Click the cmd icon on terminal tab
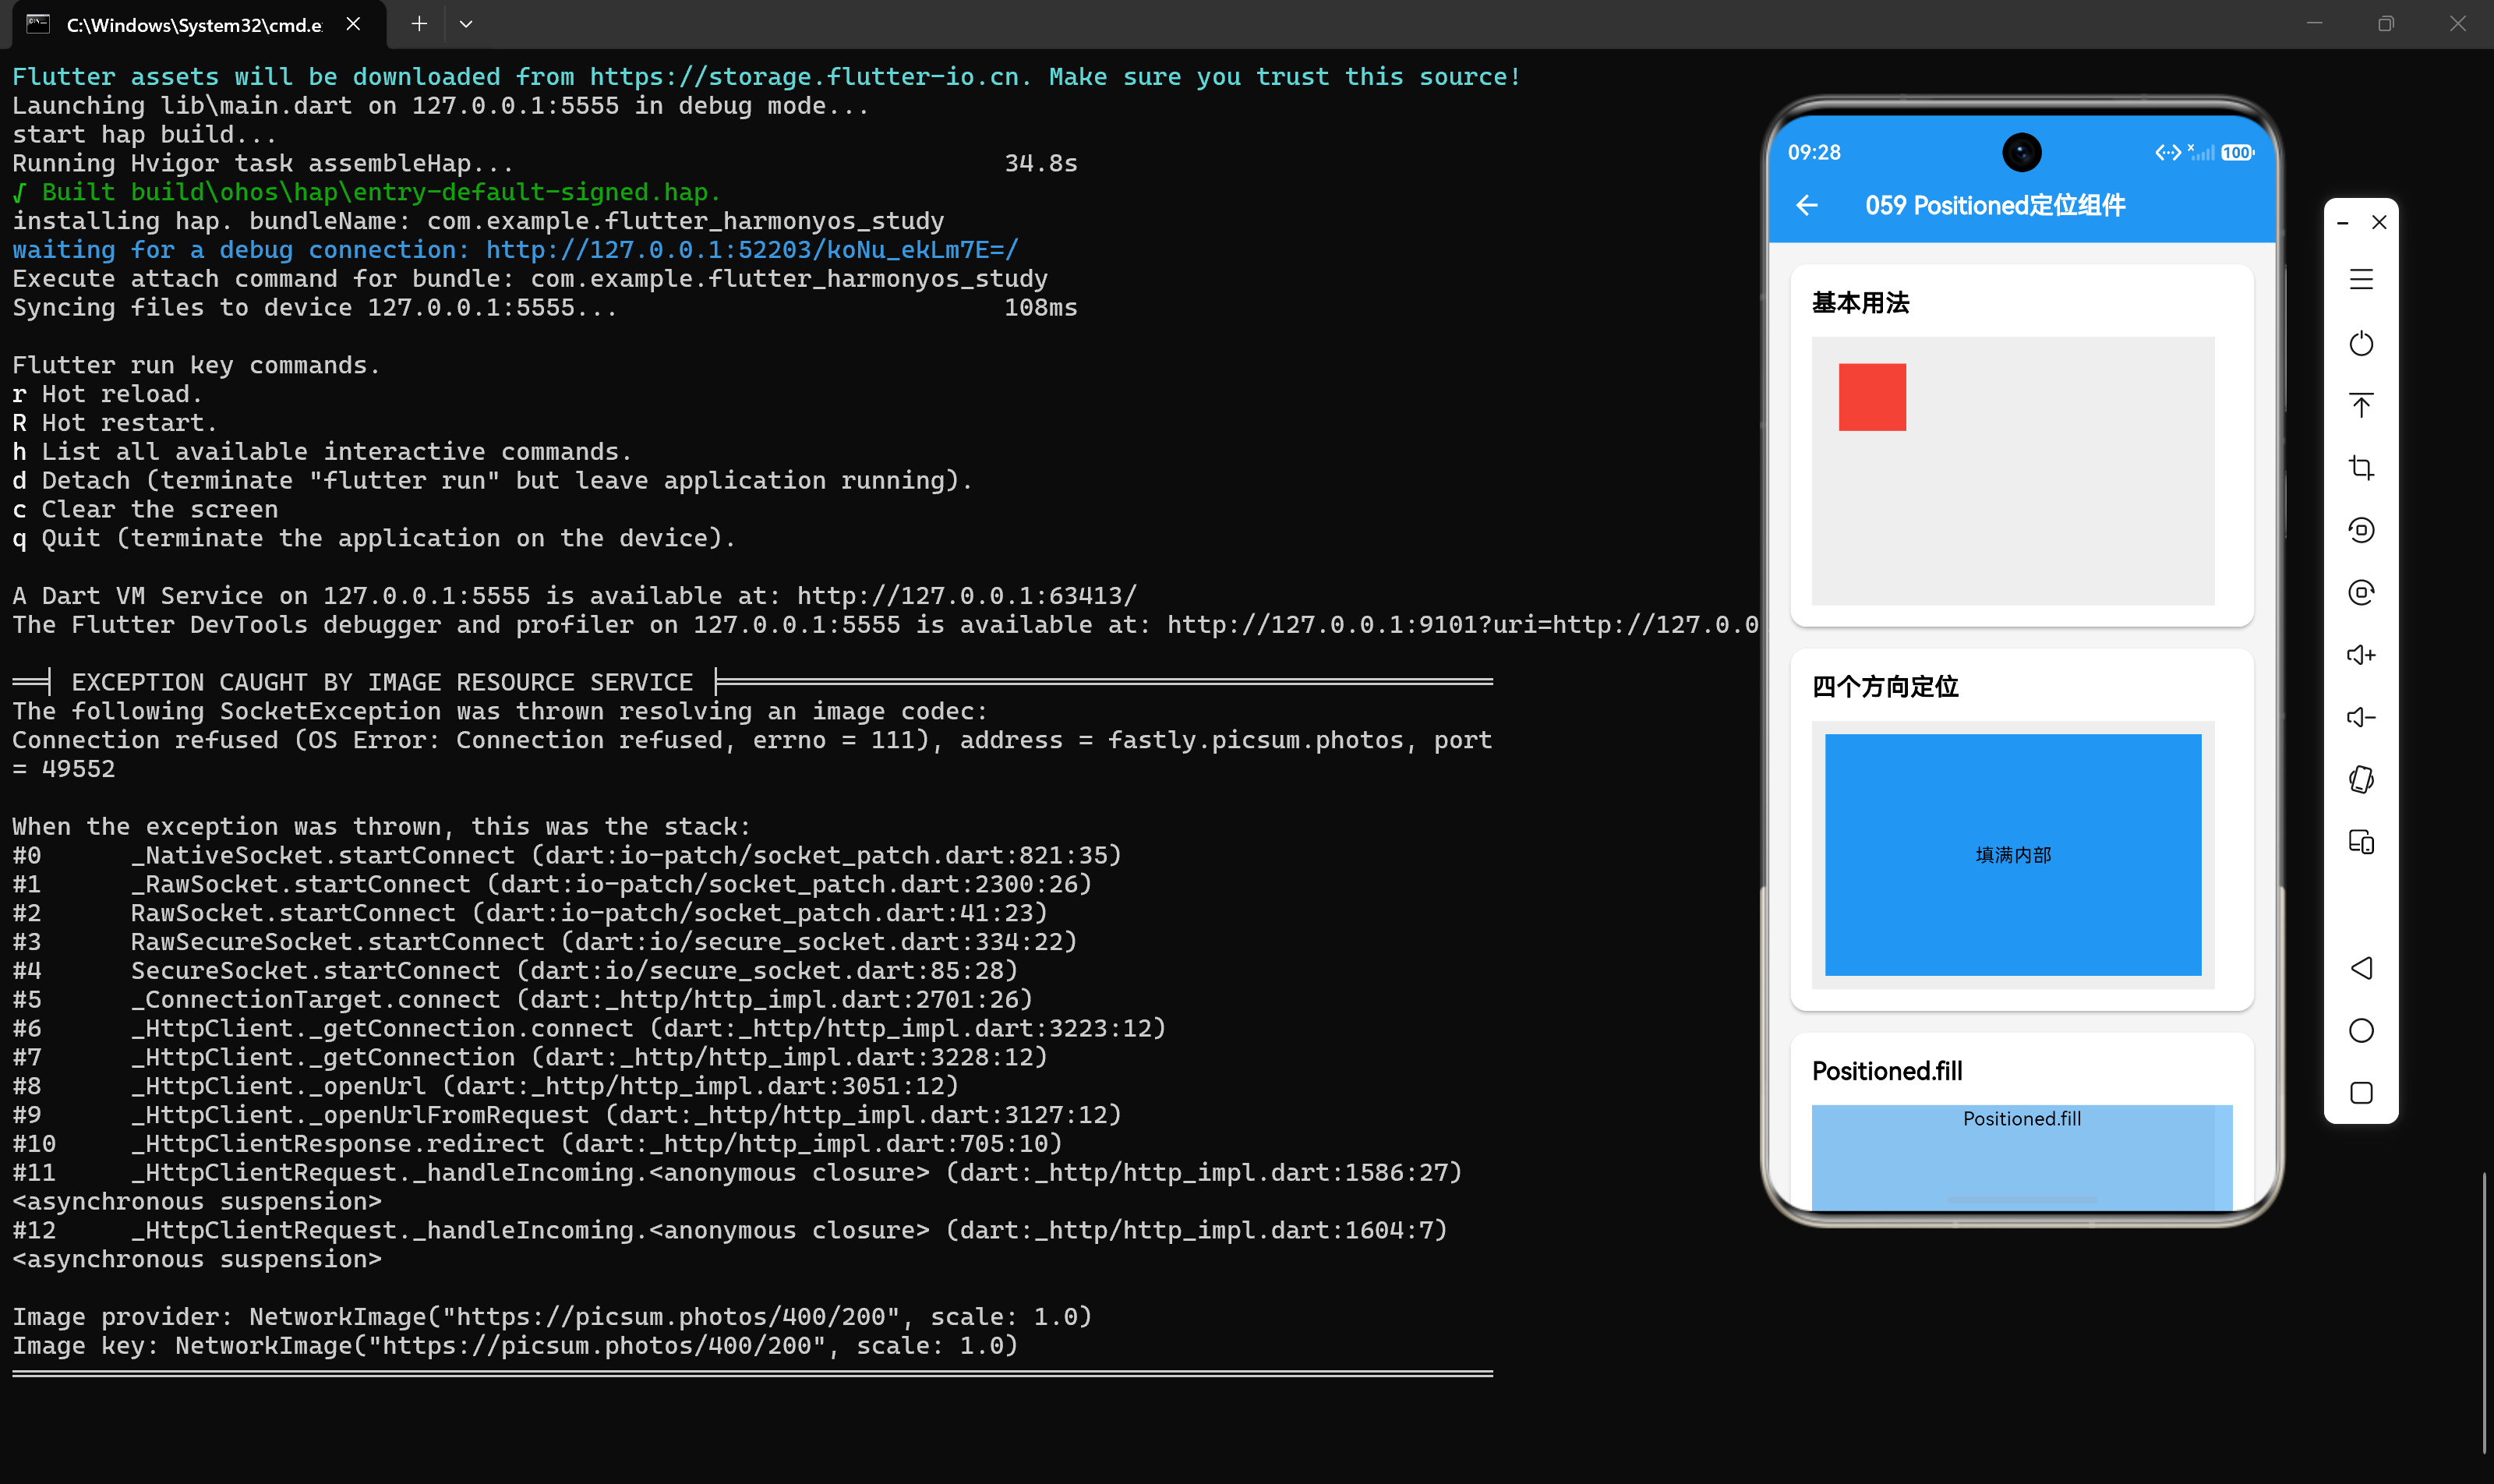2494x1484 pixels. (38, 24)
